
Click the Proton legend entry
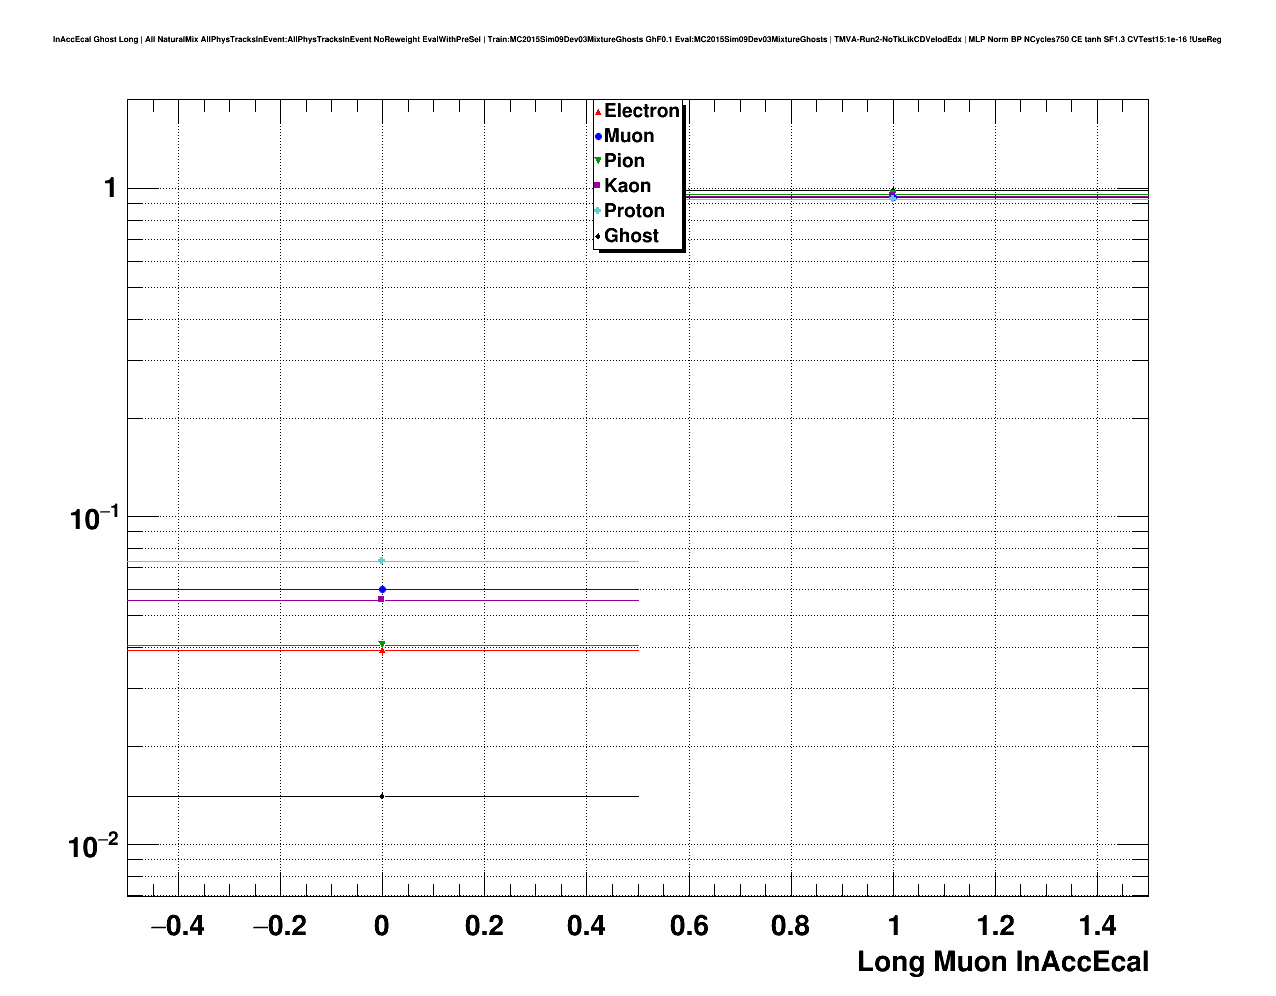(x=630, y=211)
